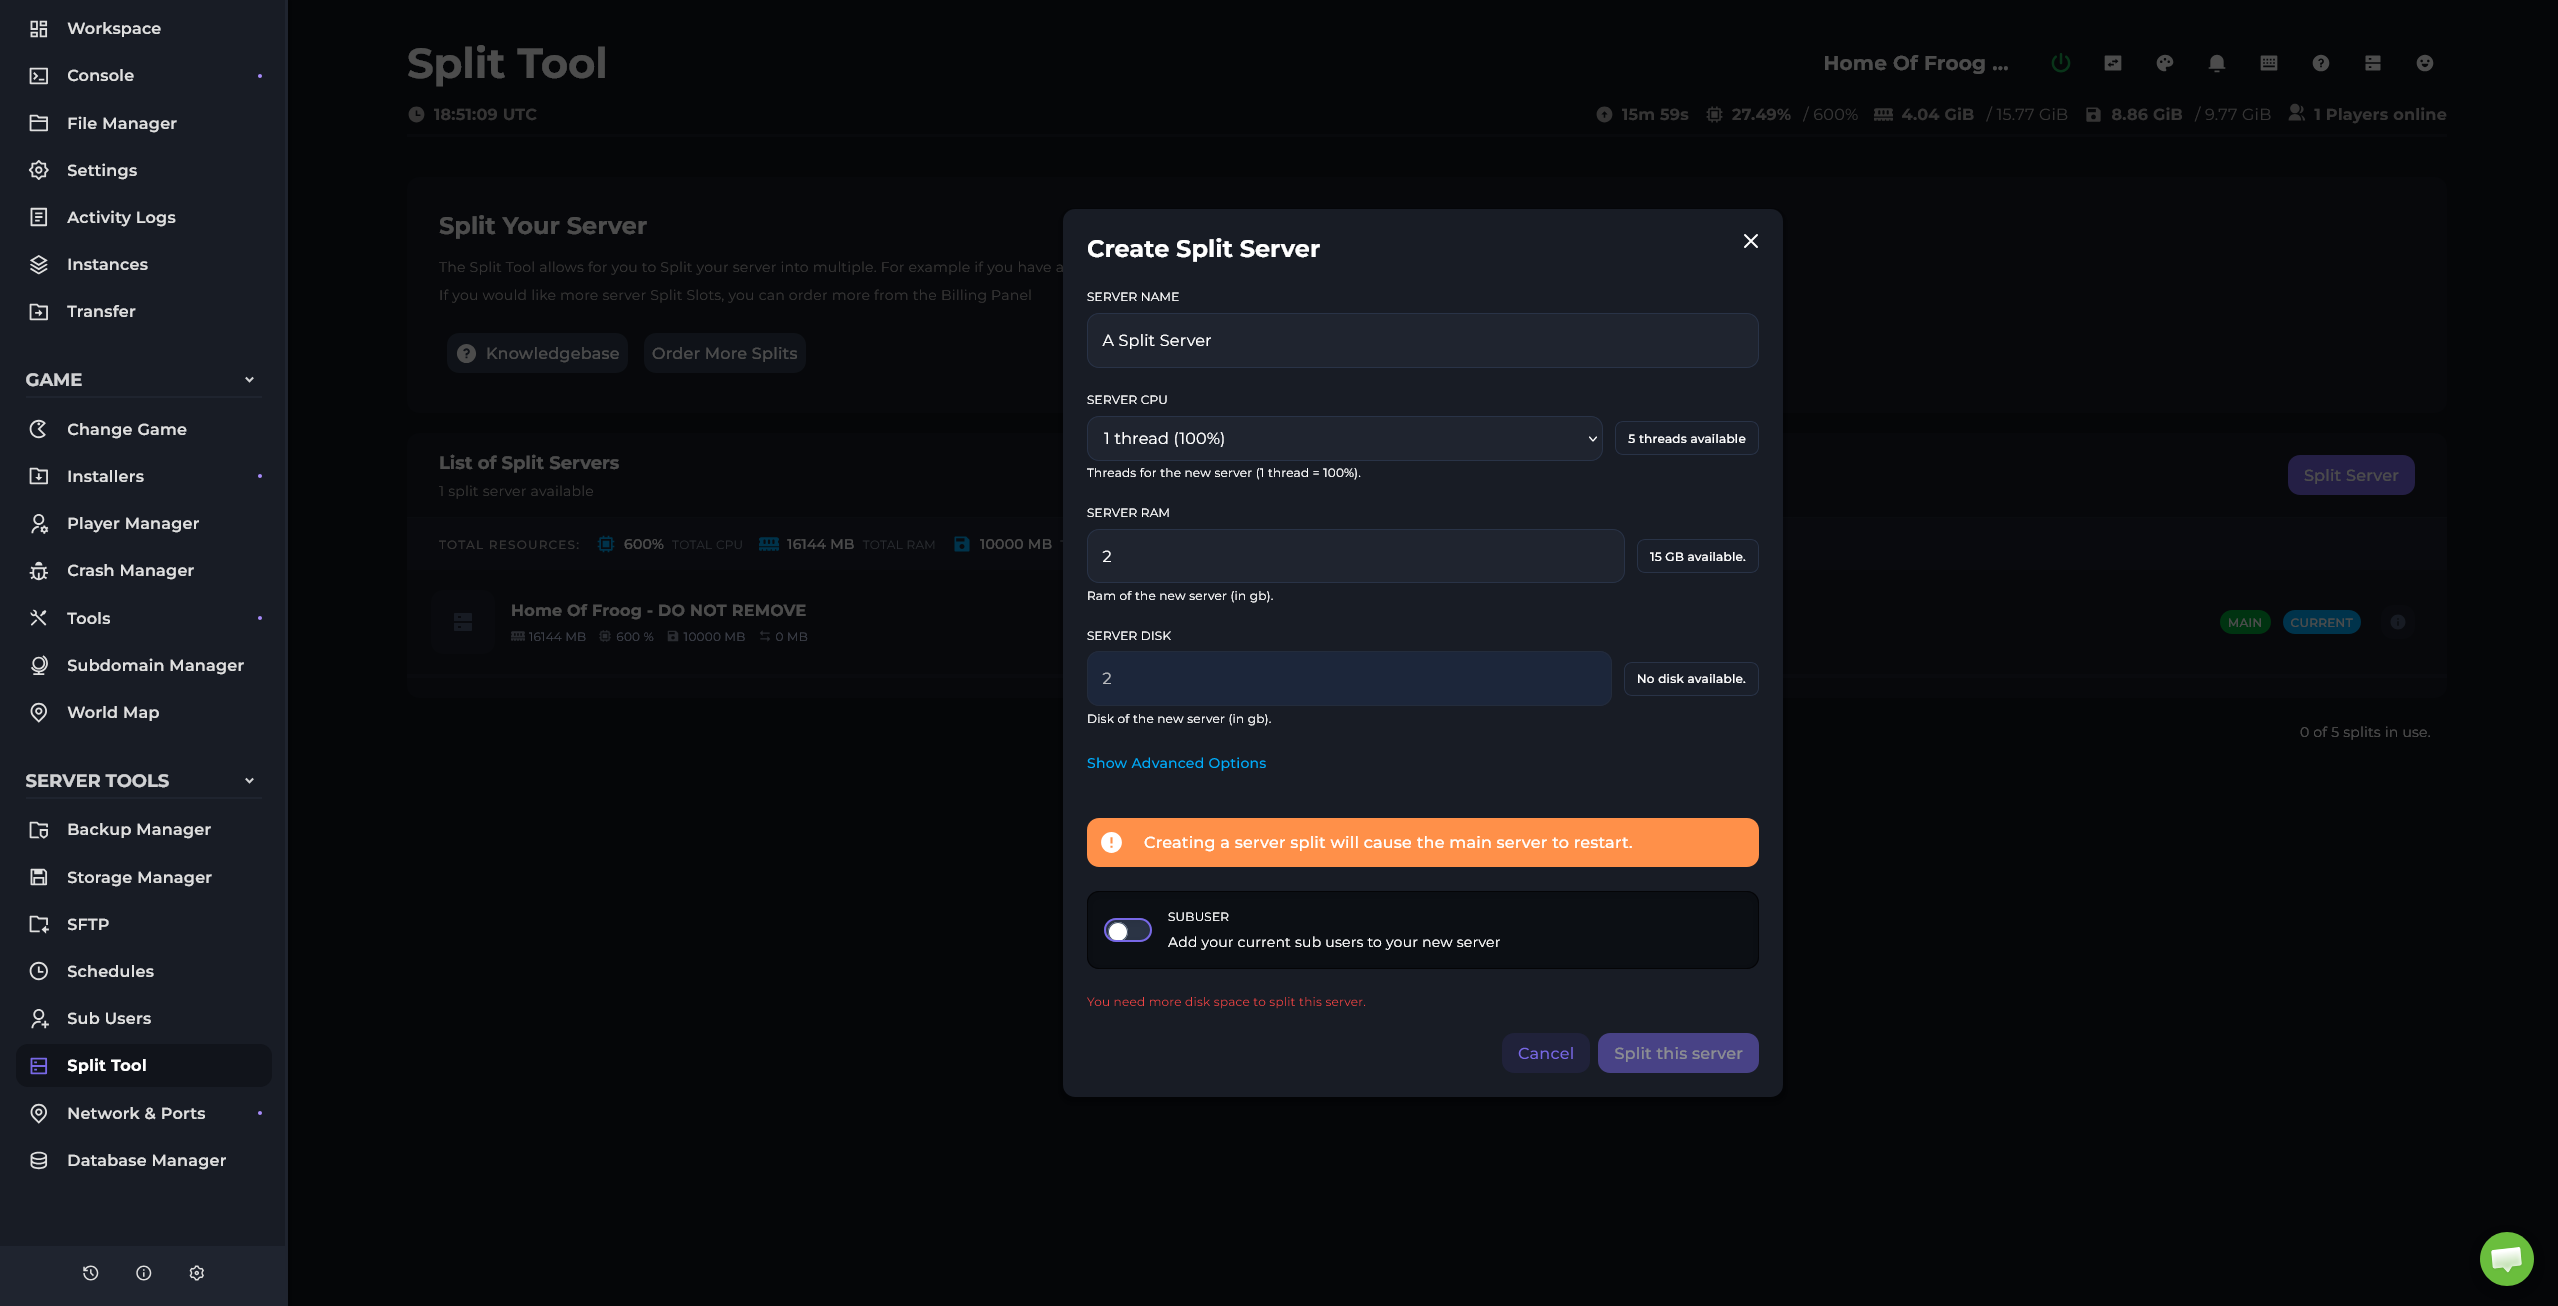Click the purple Split Server button
The height and width of the screenshot is (1306, 2558).
coord(2350,475)
